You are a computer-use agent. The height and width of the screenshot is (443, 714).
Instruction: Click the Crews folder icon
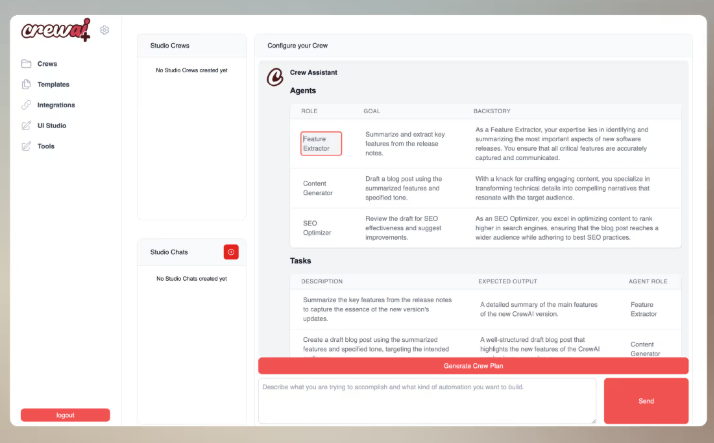pyautogui.click(x=26, y=64)
